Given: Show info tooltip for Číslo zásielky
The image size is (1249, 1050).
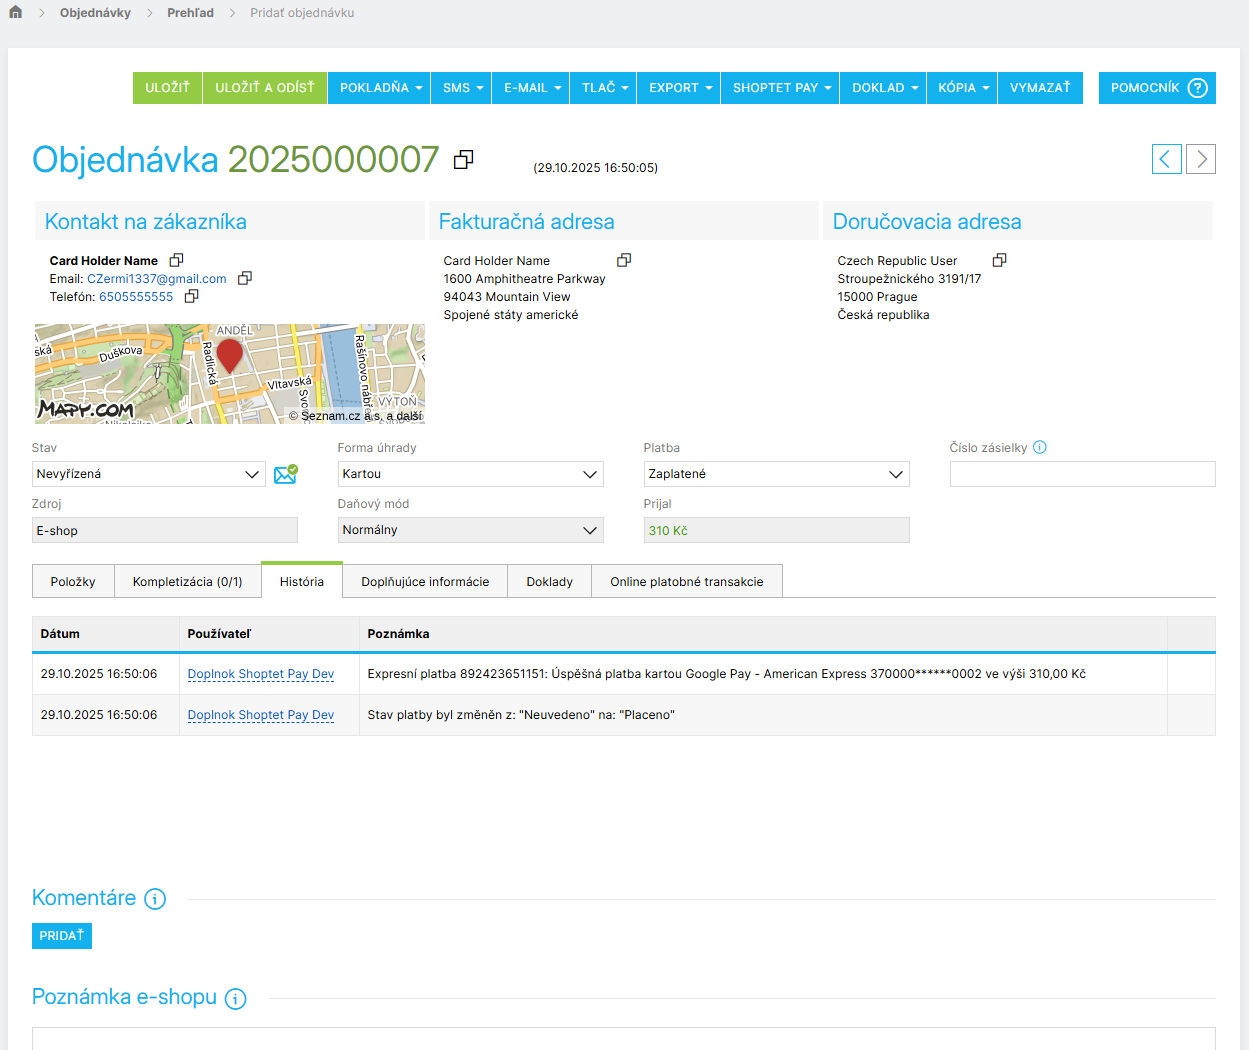Looking at the screenshot, I should tap(1040, 448).
